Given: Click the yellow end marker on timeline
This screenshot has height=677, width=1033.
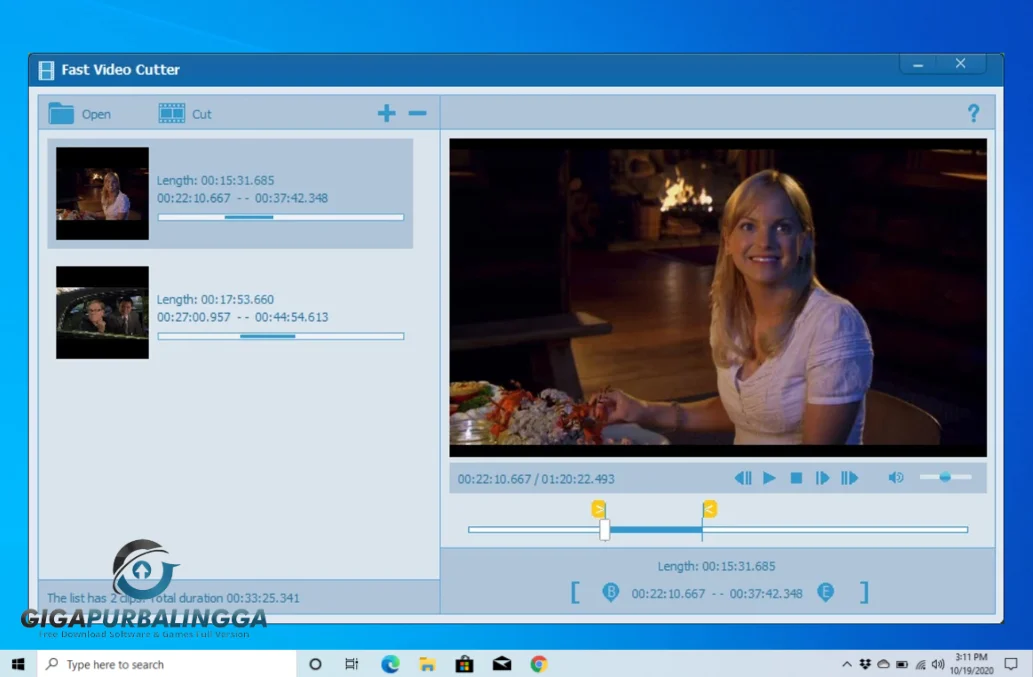Looking at the screenshot, I should pyautogui.click(x=709, y=509).
